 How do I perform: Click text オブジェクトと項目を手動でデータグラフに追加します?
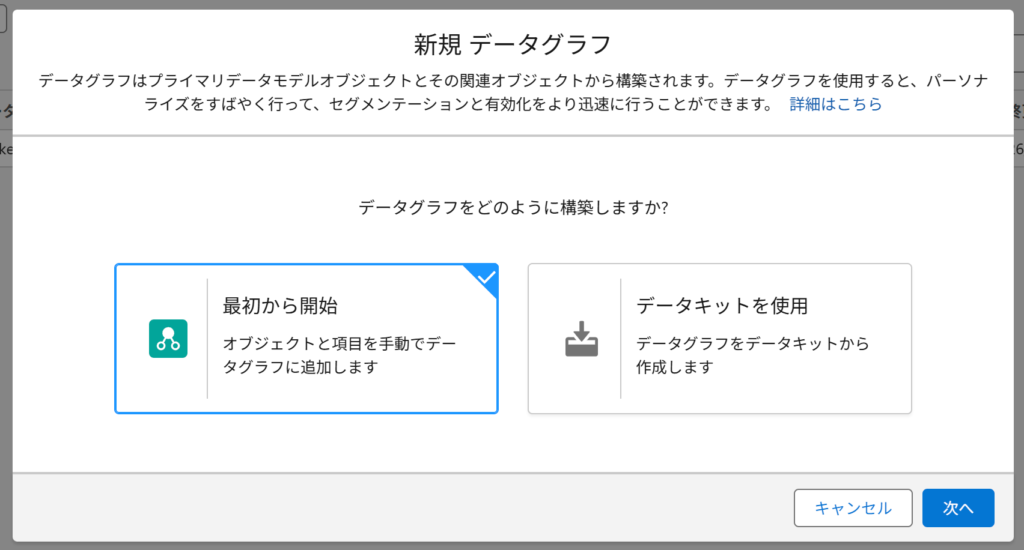pyautogui.click(x=340, y=355)
